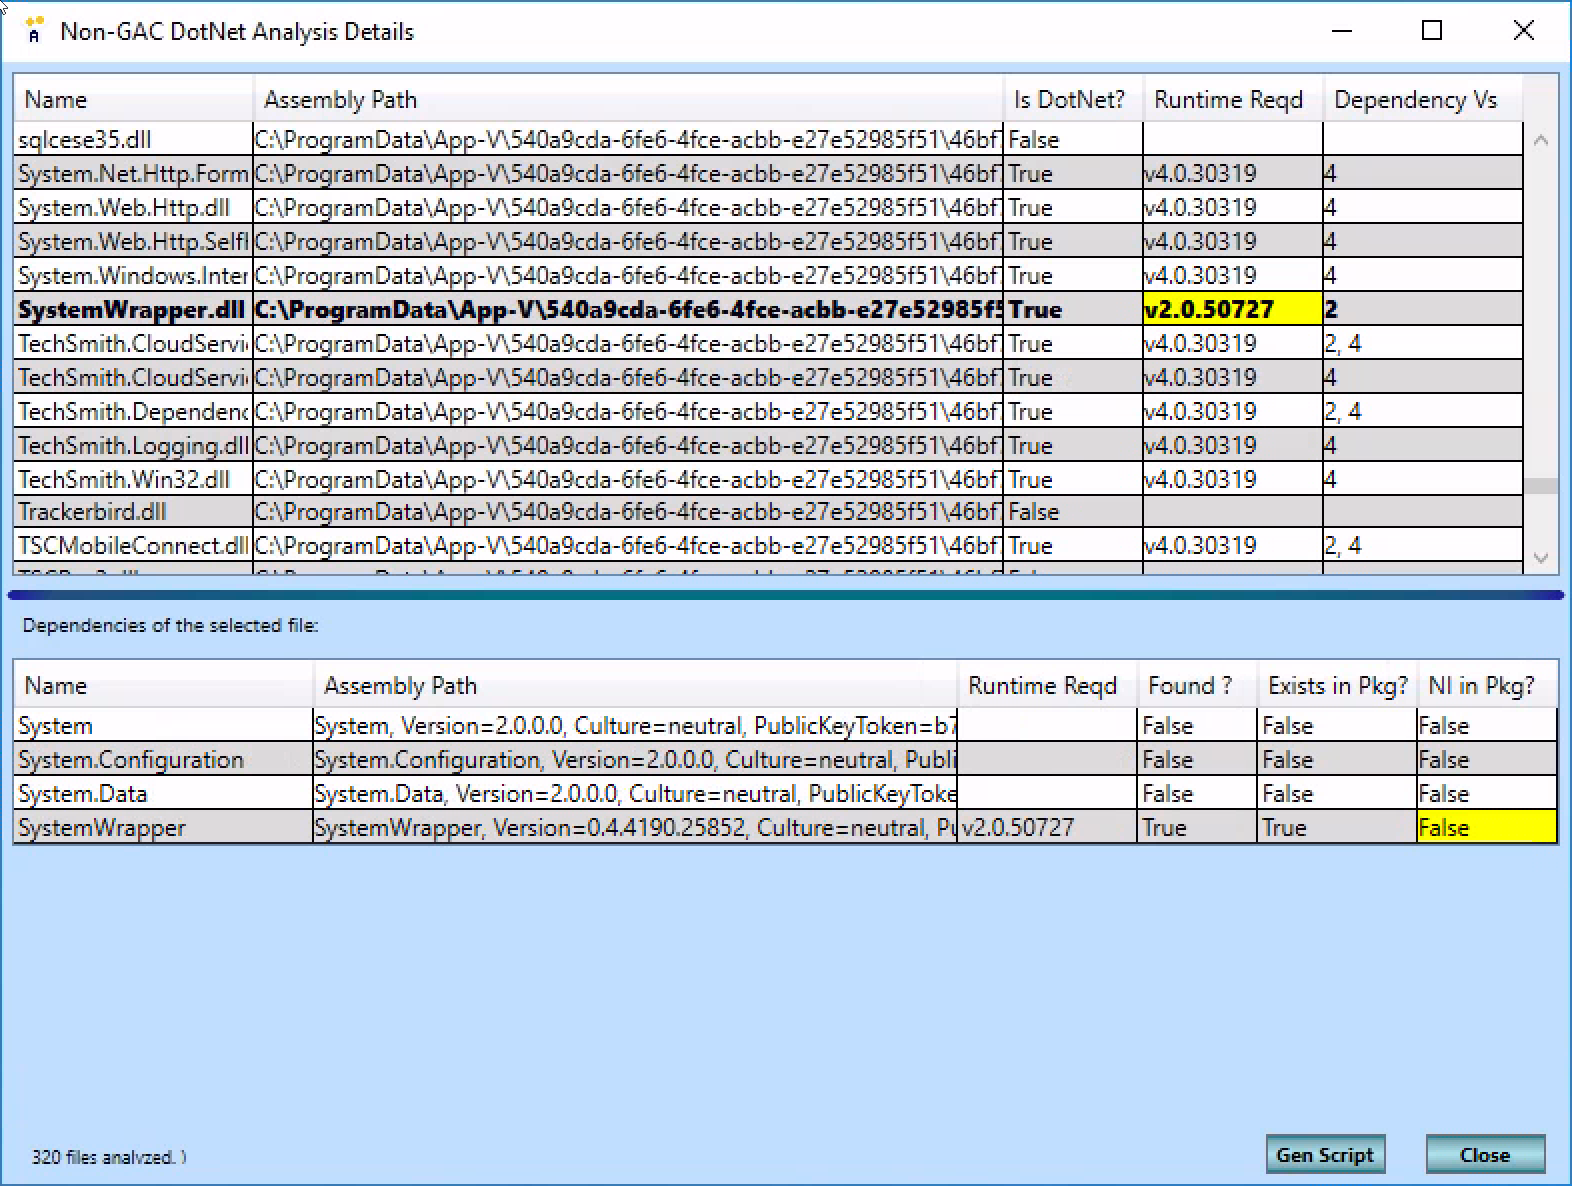Click the Close button at bottom
Image resolution: width=1572 pixels, height=1186 pixels.
tap(1485, 1155)
